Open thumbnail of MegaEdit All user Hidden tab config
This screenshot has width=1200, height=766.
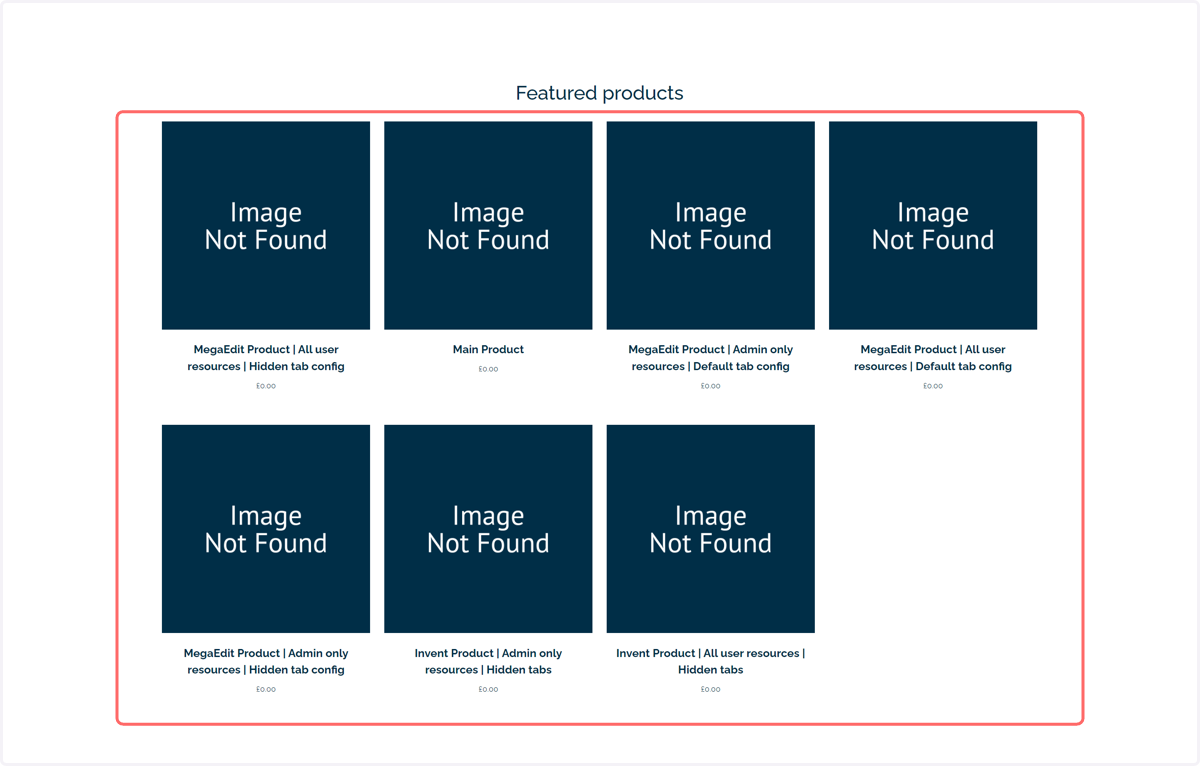pyautogui.click(x=266, y=225)
